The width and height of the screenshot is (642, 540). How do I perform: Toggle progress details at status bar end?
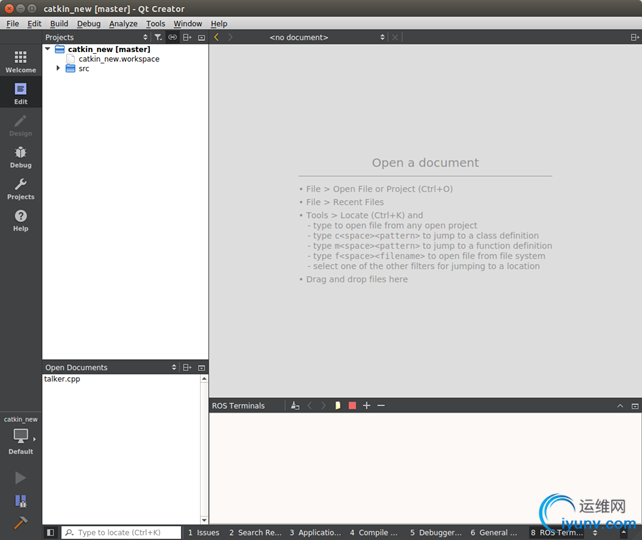[x=624, y=532]
